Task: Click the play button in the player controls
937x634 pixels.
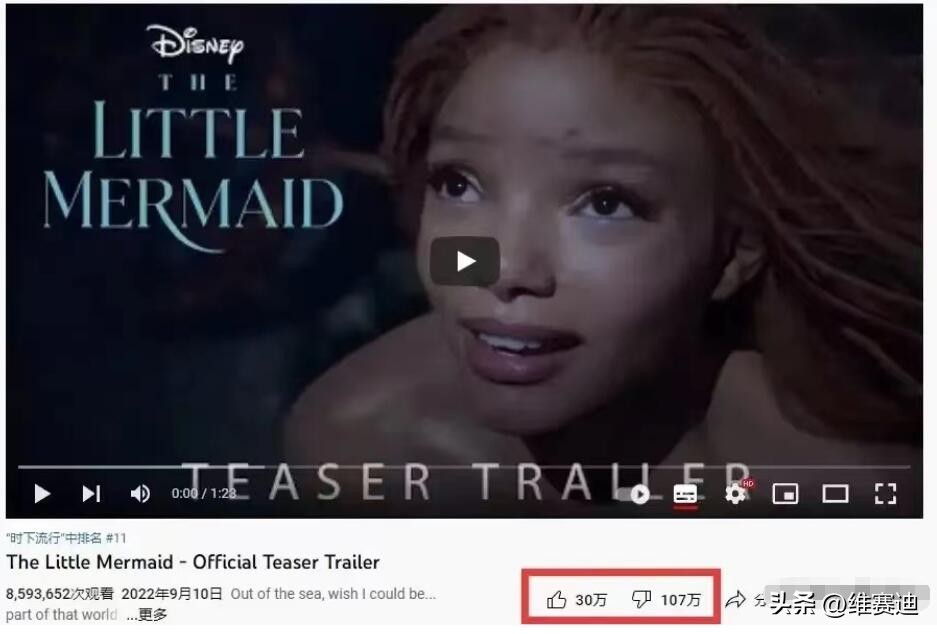Action: (42, 494)
